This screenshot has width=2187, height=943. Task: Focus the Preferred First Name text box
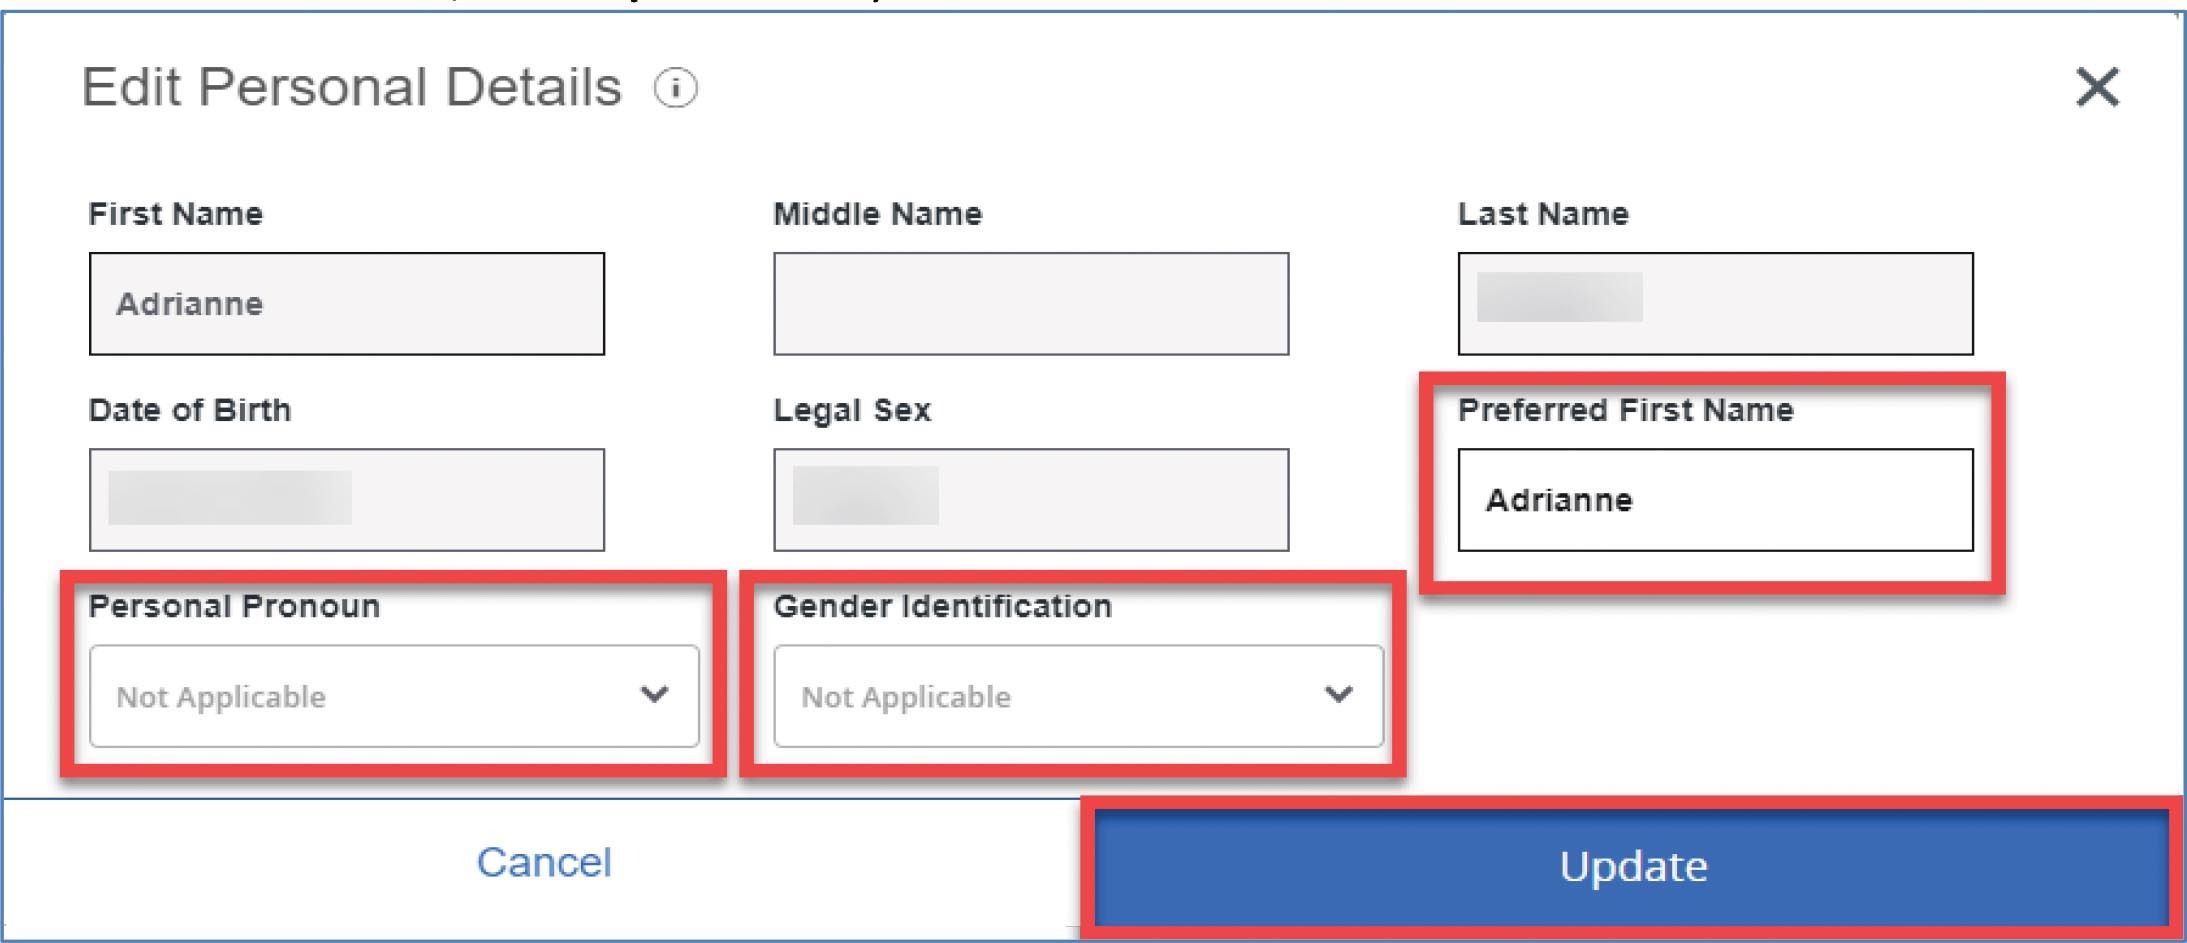[1715, 500]
